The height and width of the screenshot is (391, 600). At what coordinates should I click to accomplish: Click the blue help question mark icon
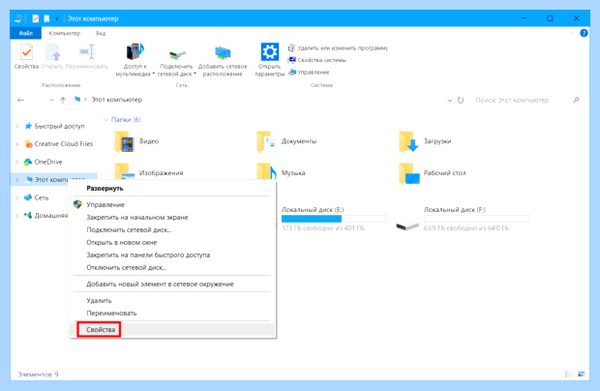click(x=584, y=33)
